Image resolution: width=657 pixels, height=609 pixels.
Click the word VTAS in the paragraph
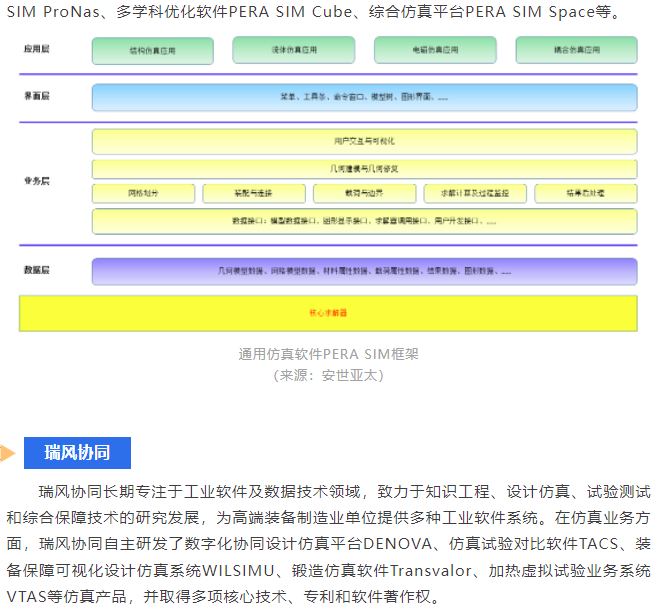pyautogui.click(x=26, y=596)
